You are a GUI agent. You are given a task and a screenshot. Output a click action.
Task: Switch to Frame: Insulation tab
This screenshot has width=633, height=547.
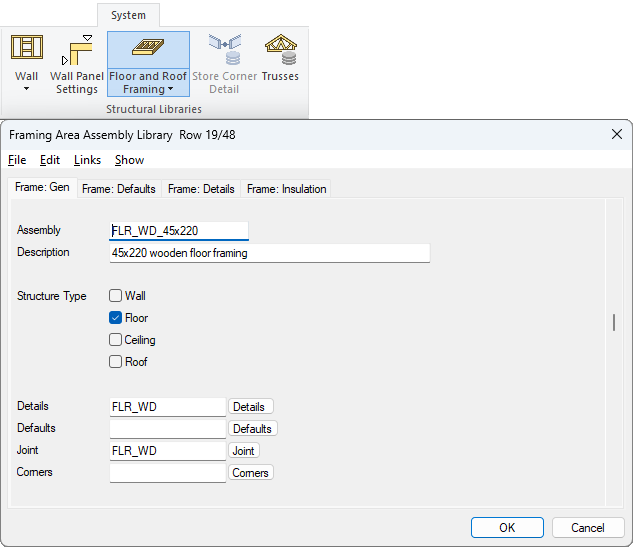pos(286,189)
